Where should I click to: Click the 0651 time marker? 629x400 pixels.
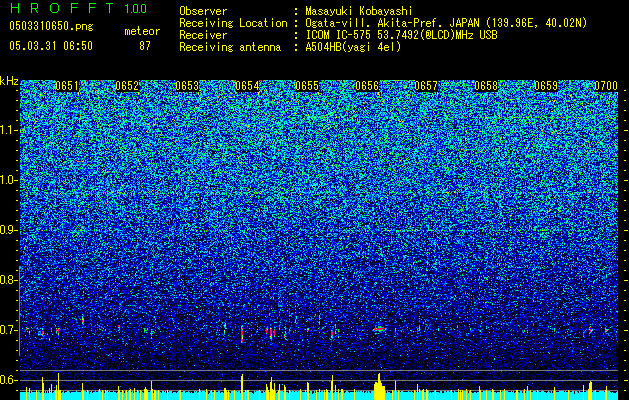(67, 86)
